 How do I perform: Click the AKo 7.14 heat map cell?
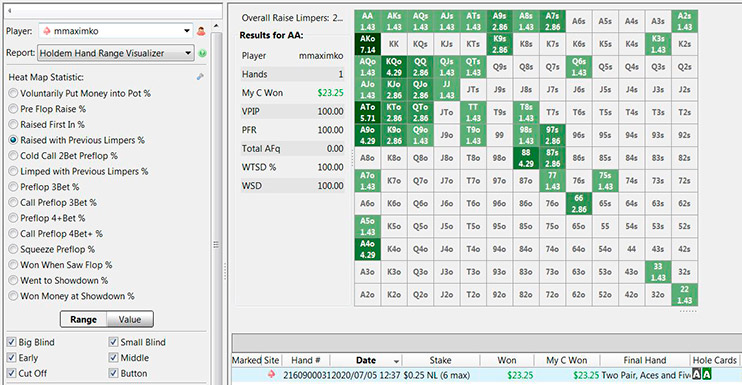click(x=368, y=44)
